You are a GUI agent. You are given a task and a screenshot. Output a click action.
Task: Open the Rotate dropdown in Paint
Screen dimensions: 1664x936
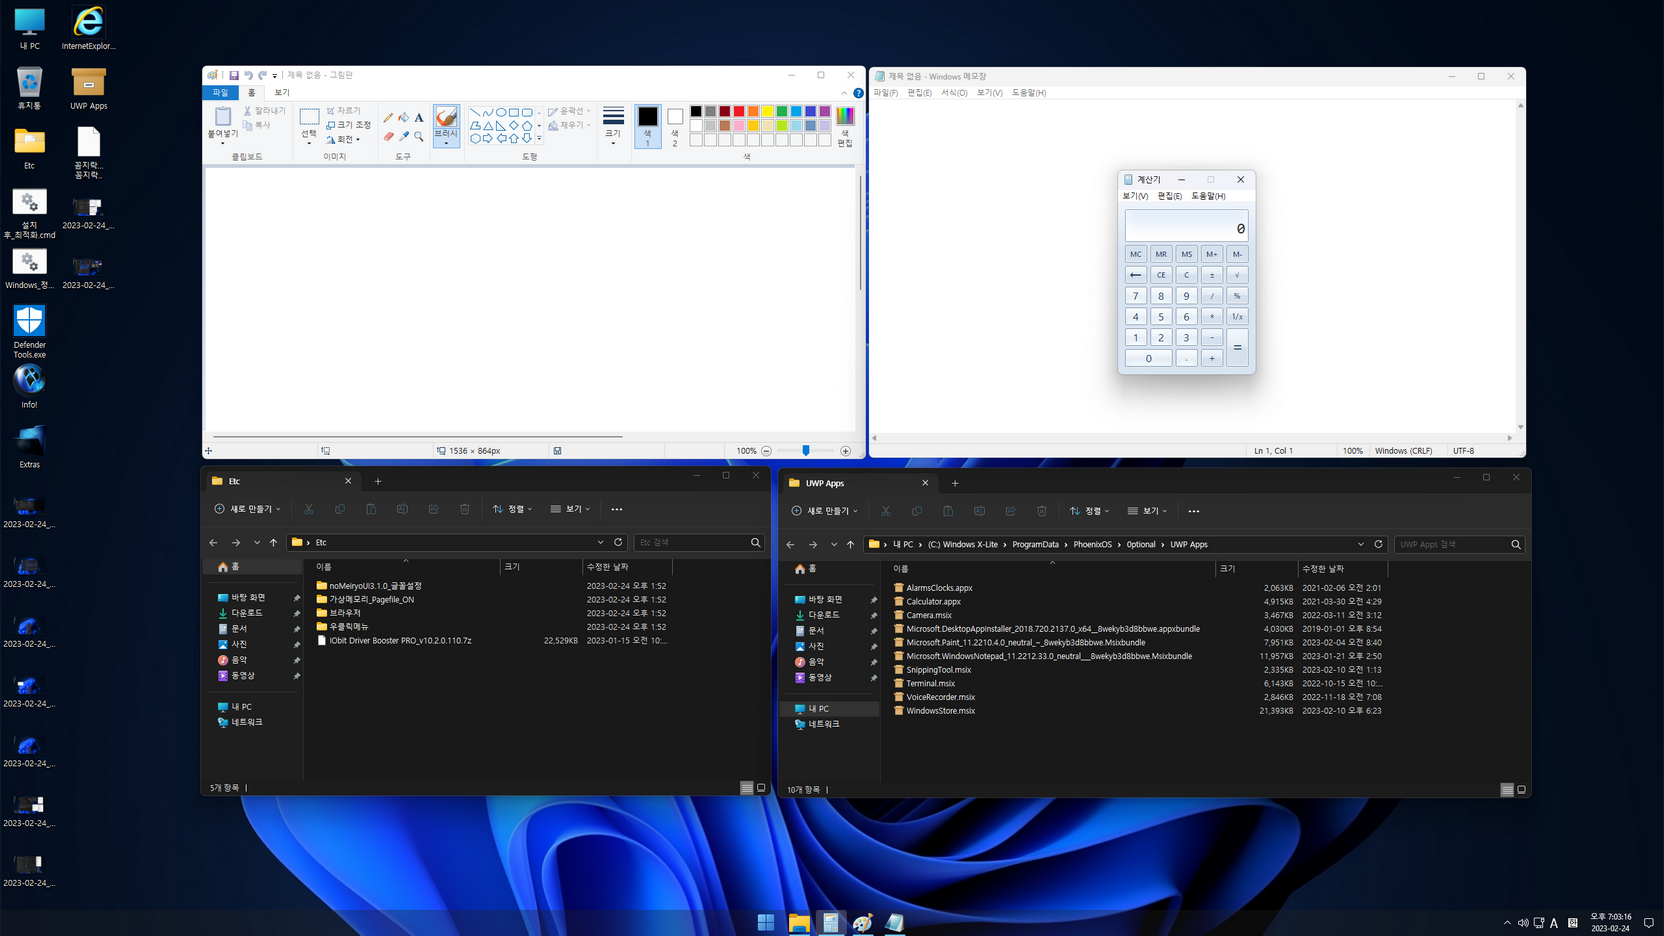(x=343, y=140)
